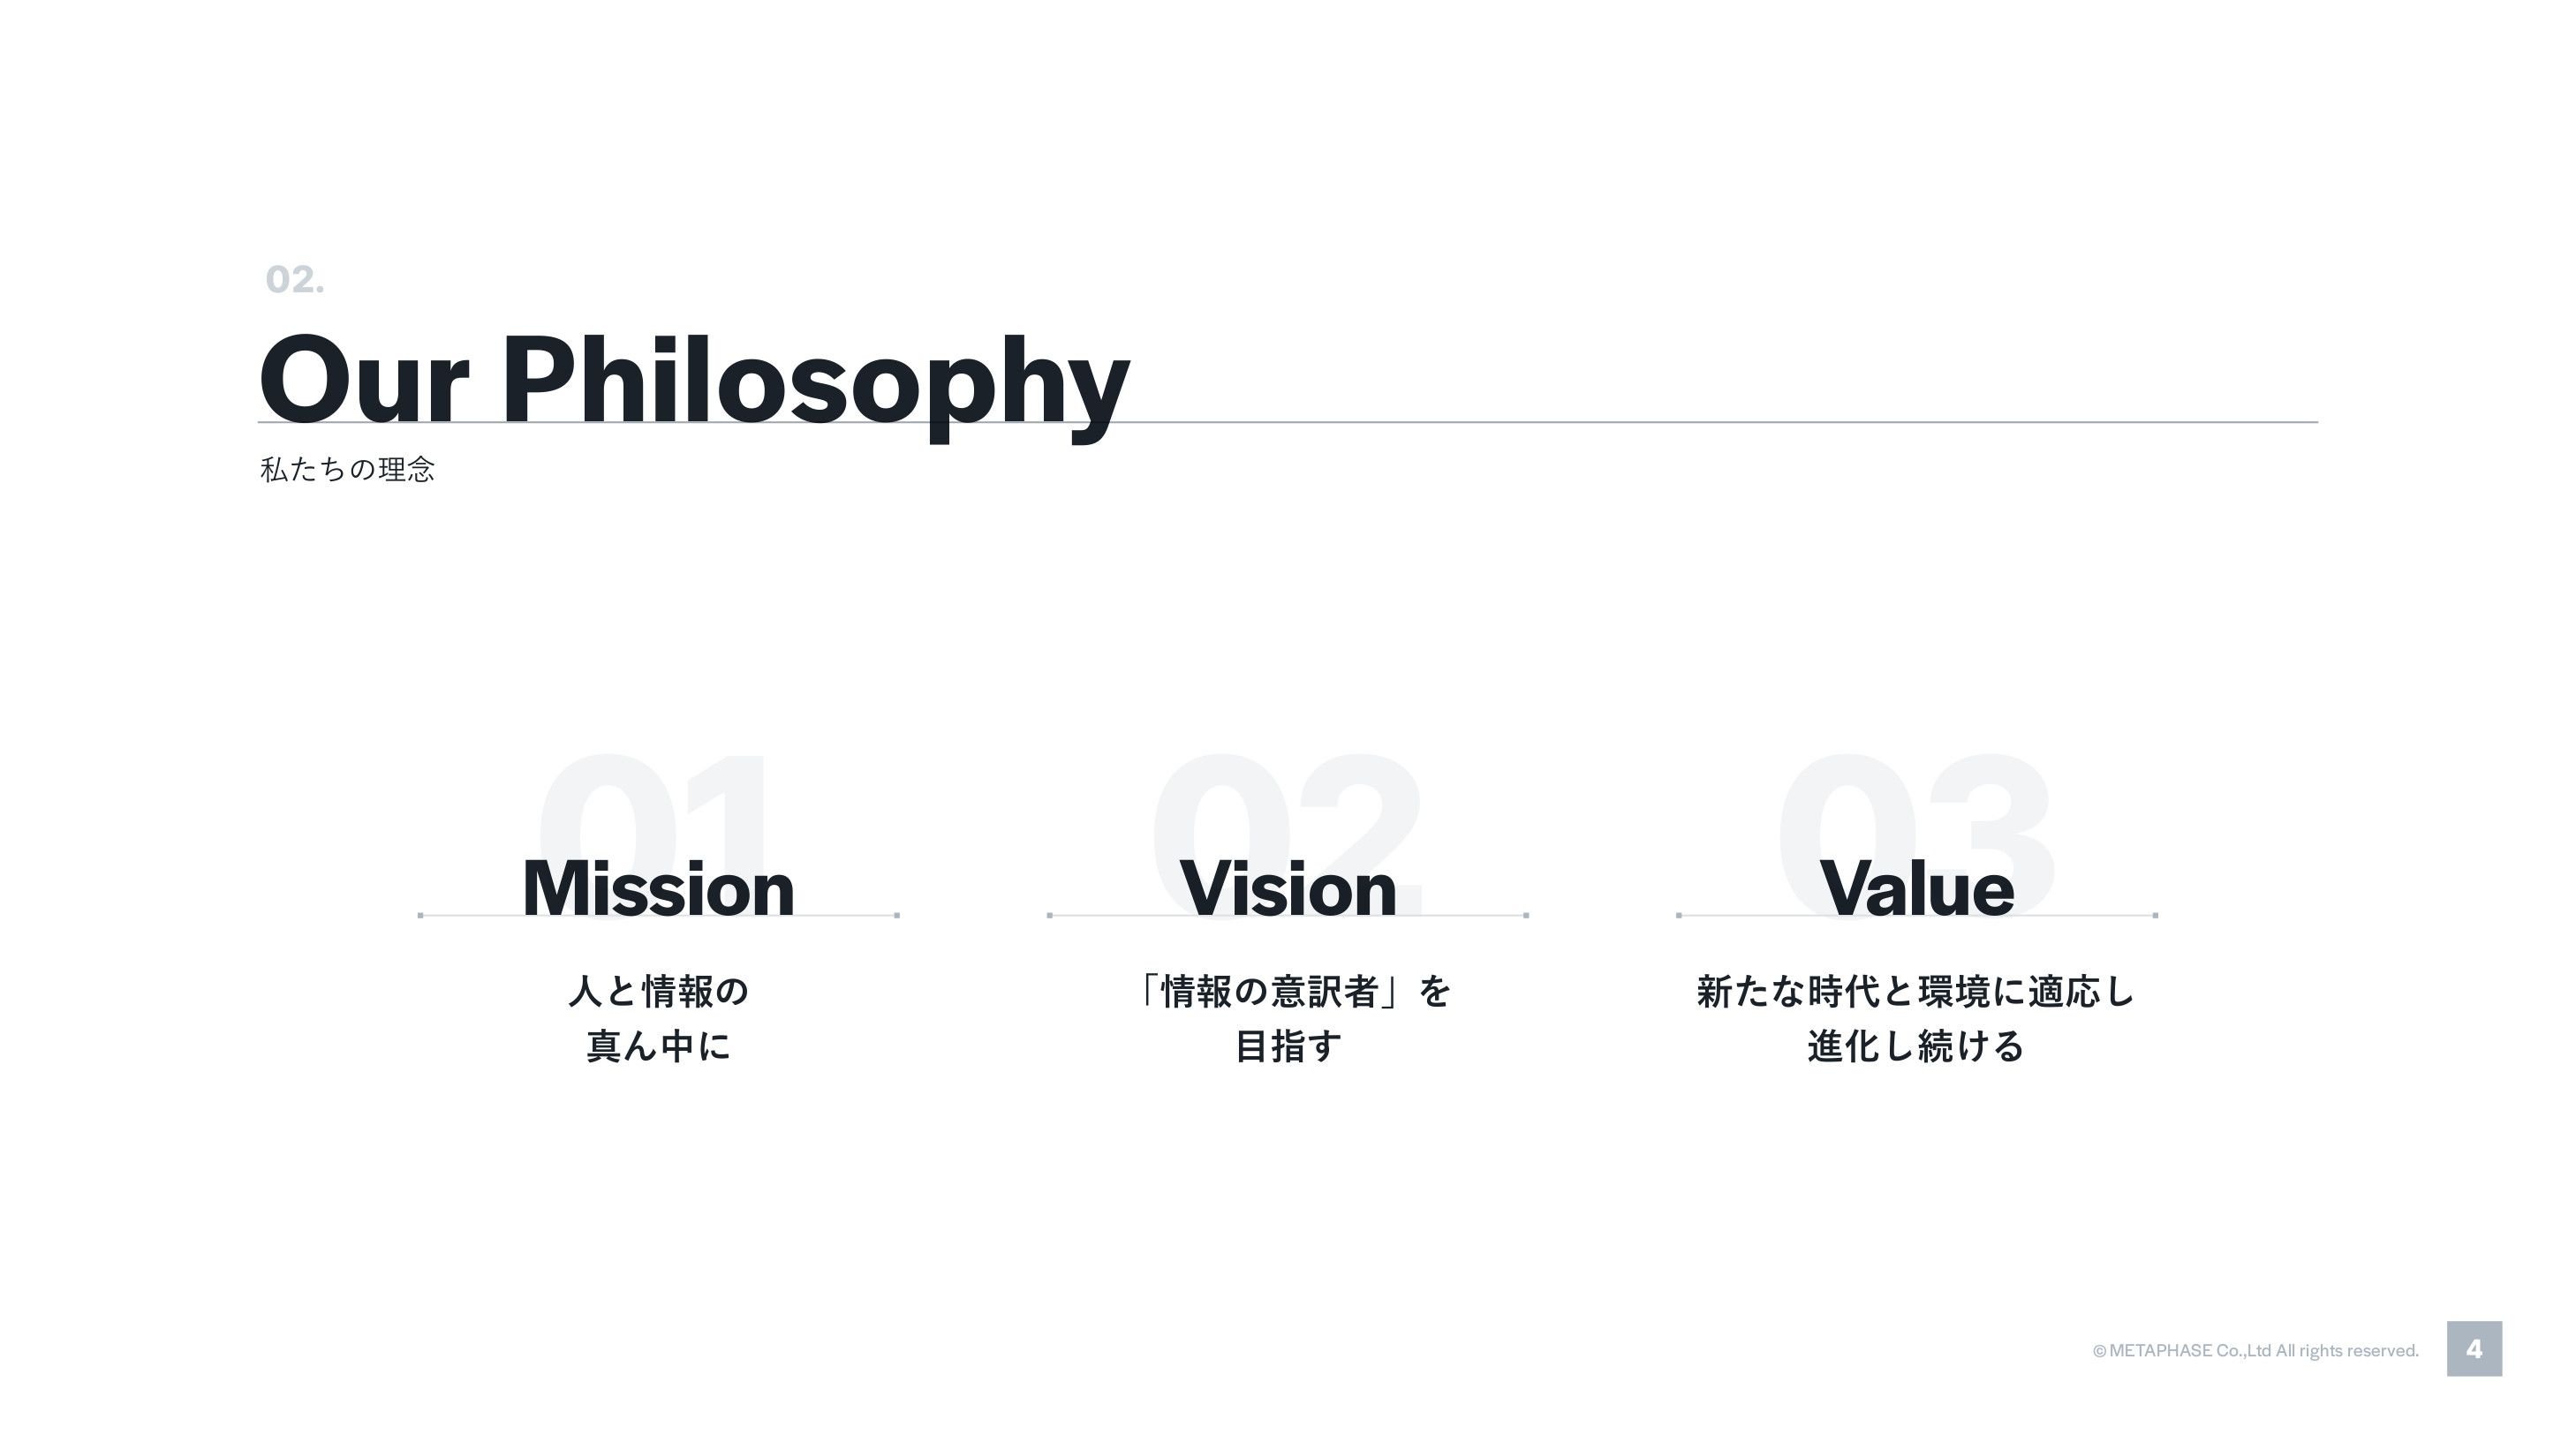This screenshot has width=2576, height=1450.
Task: Click the subtitle 私たちの理念
Action: 347,469
